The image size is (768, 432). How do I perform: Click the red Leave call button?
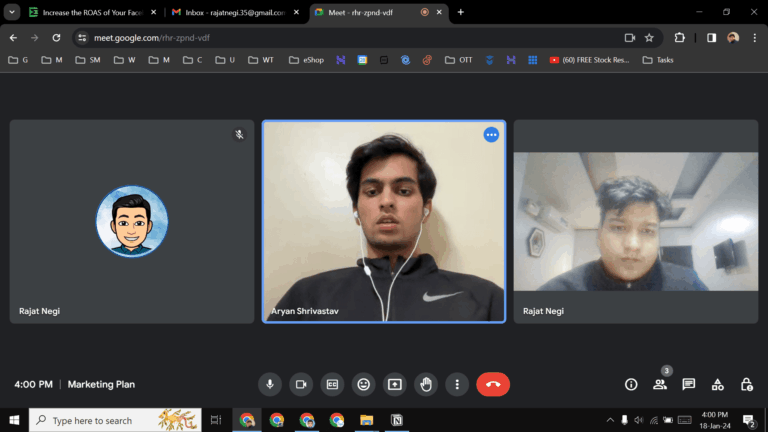[493, 384]
